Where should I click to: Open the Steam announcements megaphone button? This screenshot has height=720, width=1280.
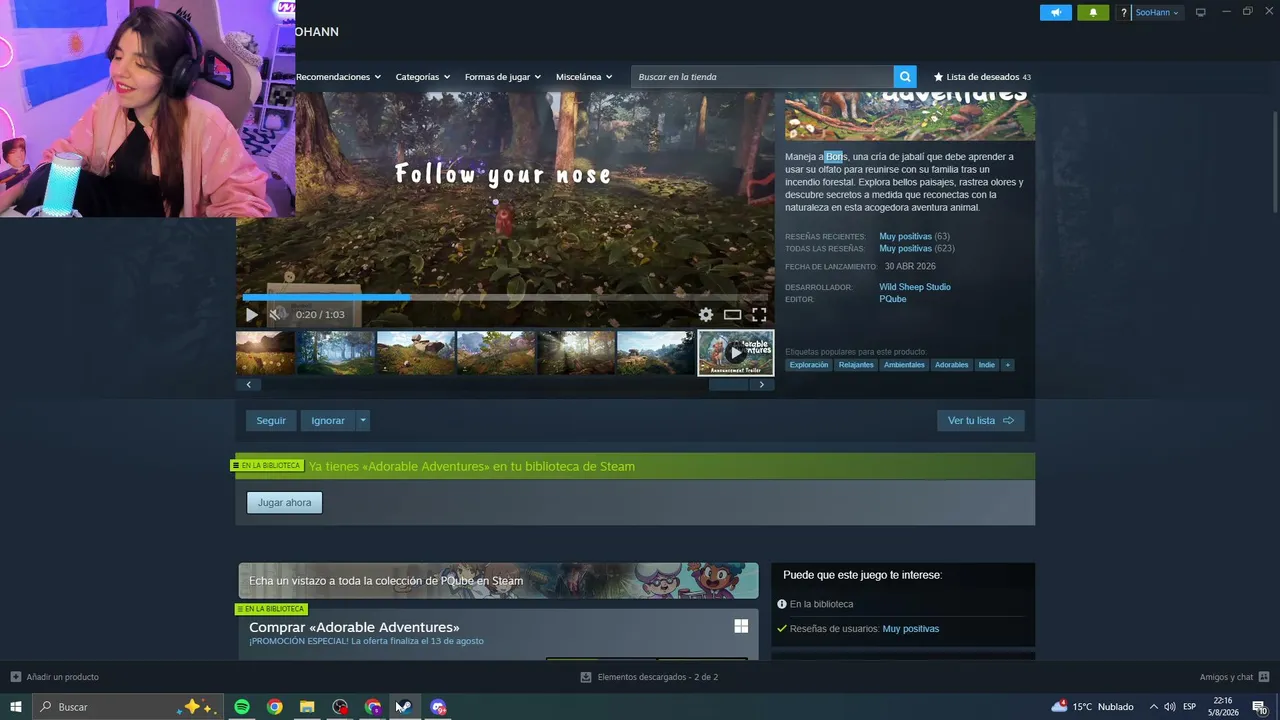[x=1055, y=13]
